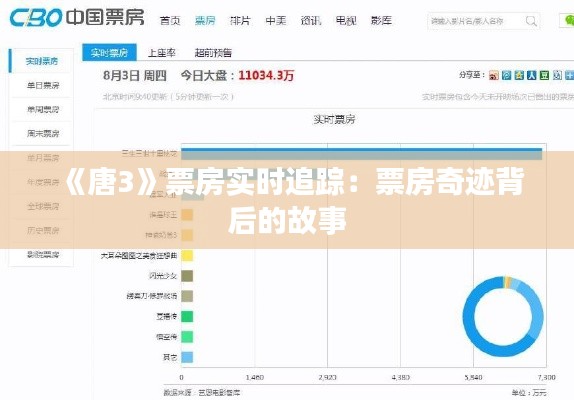
Task: Select 单周票房 in the left sidebar
Action: (x=43, y=109)
